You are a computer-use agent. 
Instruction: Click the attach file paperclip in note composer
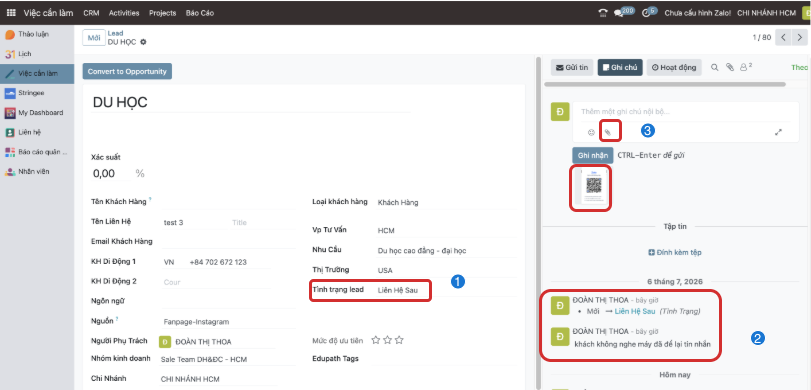pos(608,132)
